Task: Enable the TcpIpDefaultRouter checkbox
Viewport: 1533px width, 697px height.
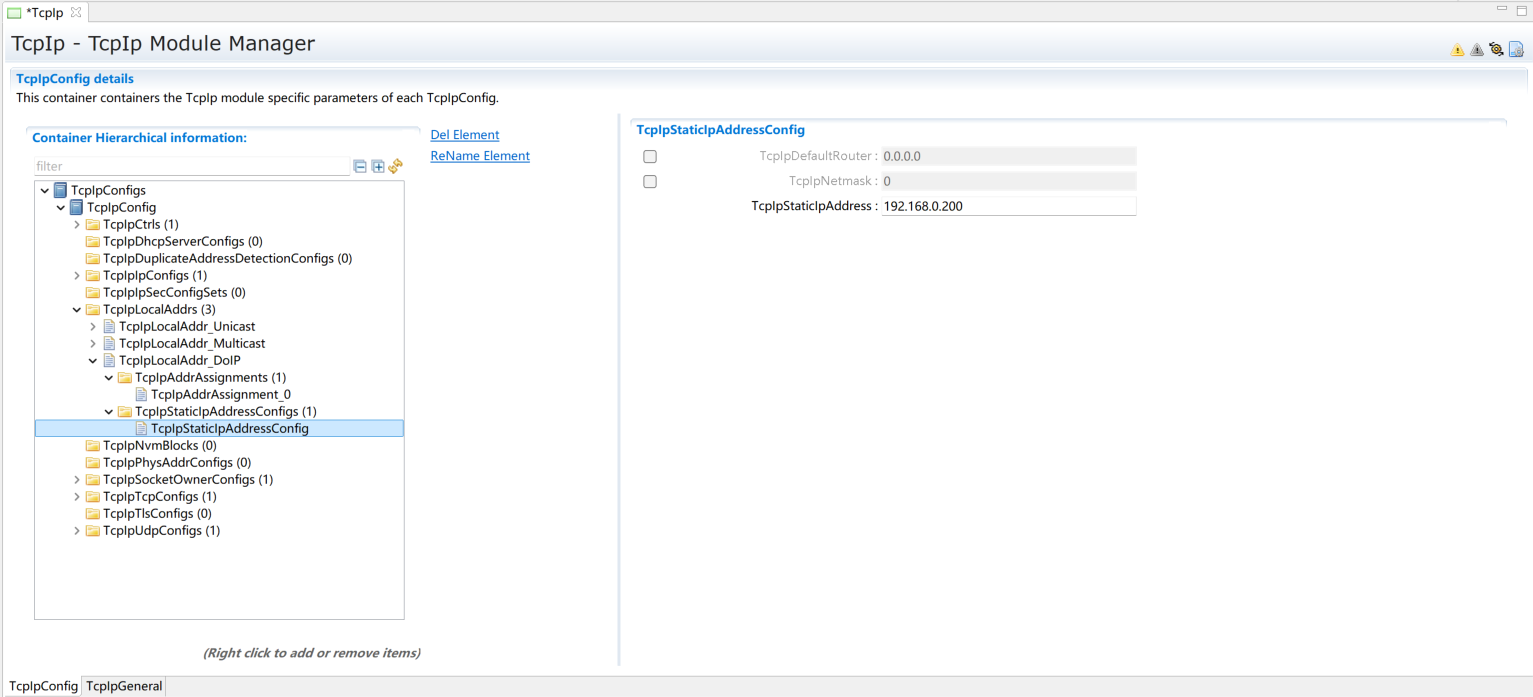Action: [x=650, y=157]
